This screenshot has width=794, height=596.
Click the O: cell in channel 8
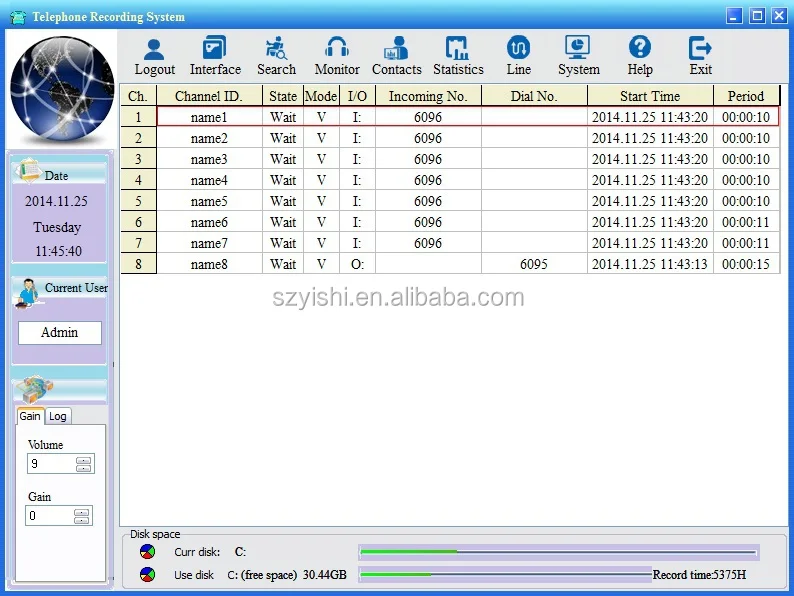pos(357,264)
